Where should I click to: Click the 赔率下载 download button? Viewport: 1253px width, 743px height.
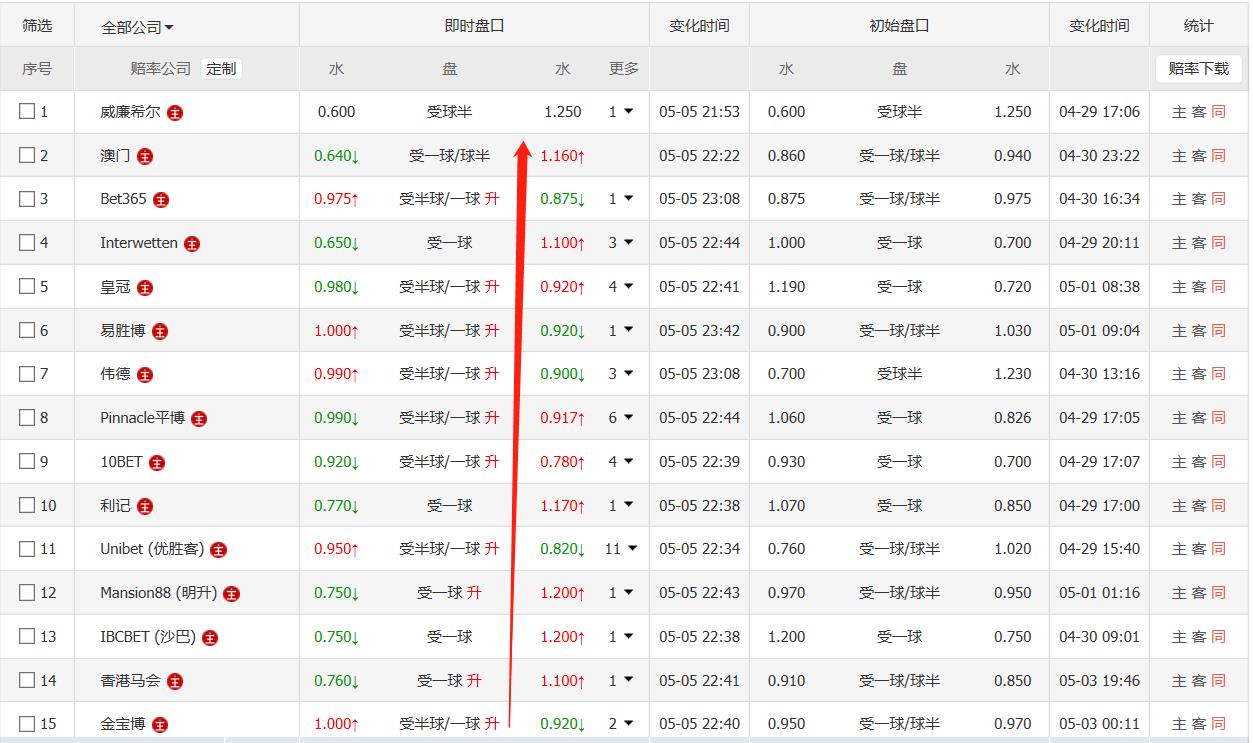[1198, 69]
